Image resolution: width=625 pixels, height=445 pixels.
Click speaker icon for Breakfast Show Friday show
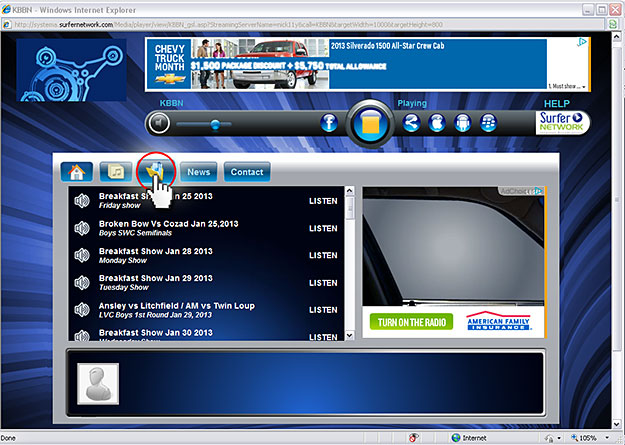(82, 201)
